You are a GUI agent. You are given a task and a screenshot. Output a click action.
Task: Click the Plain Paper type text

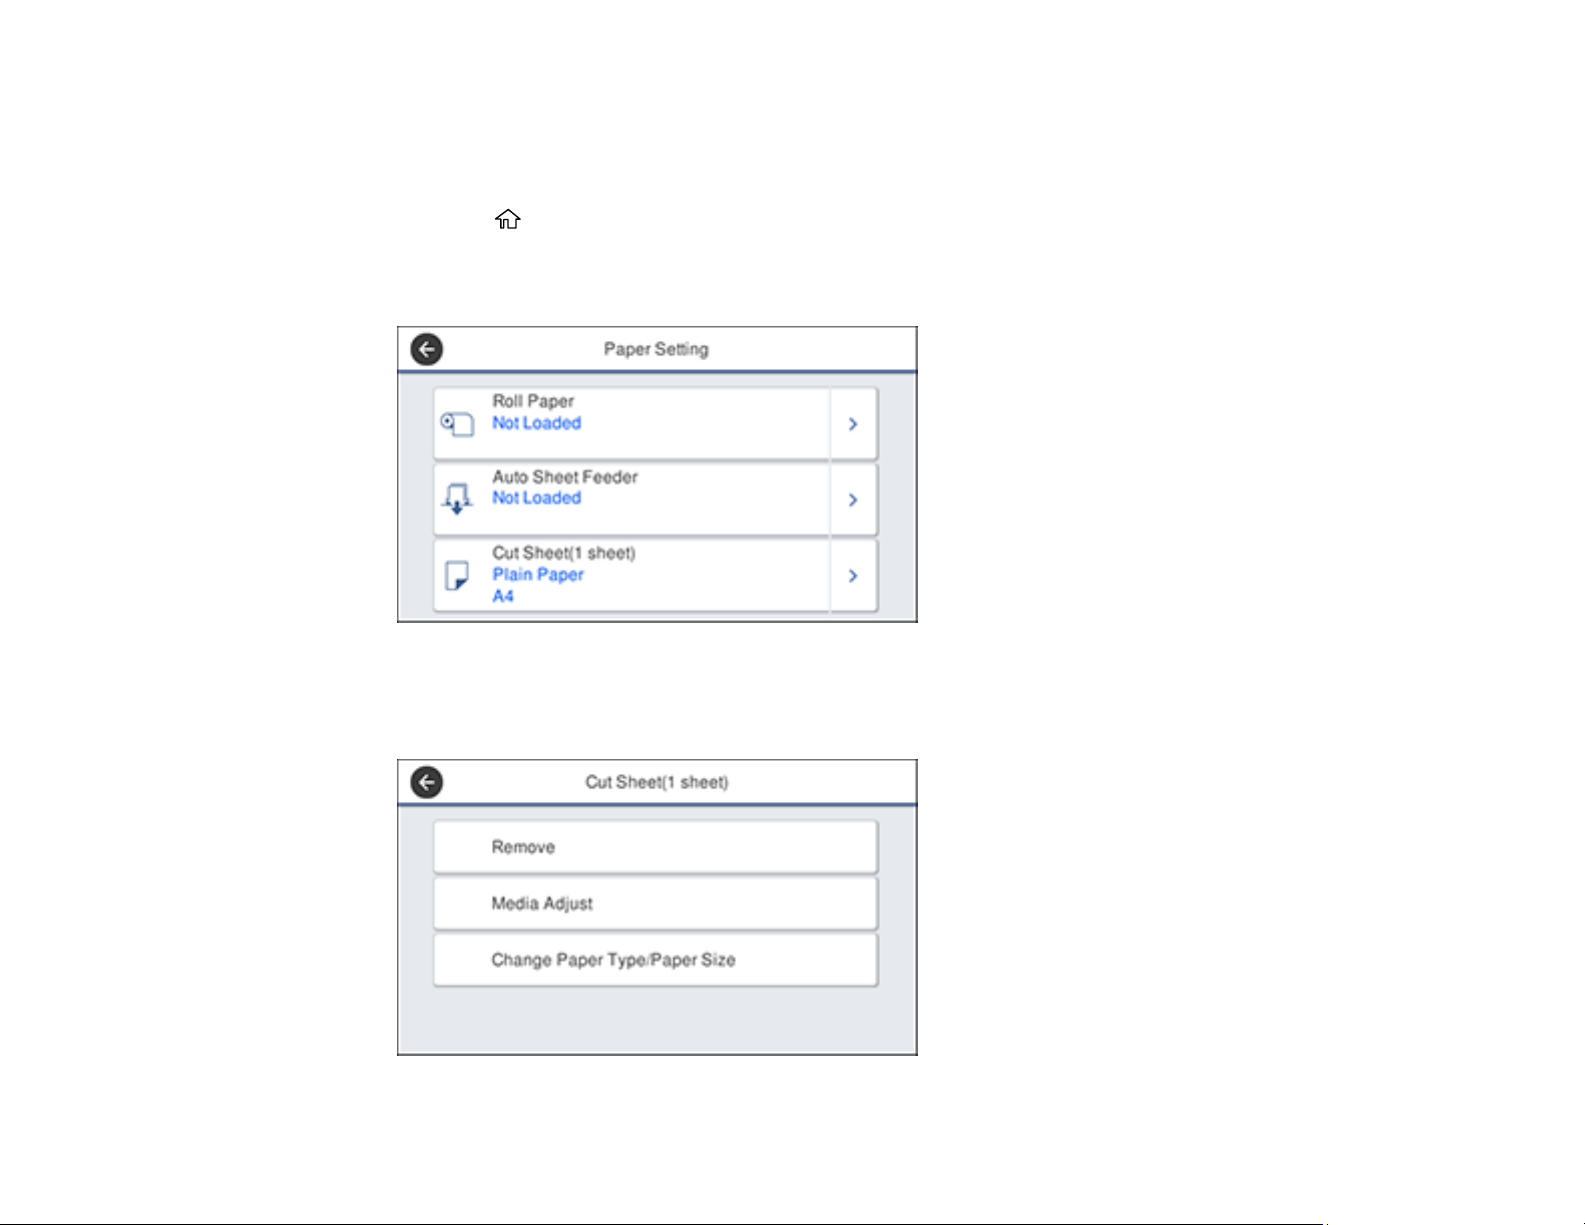(x=538, y=575)
